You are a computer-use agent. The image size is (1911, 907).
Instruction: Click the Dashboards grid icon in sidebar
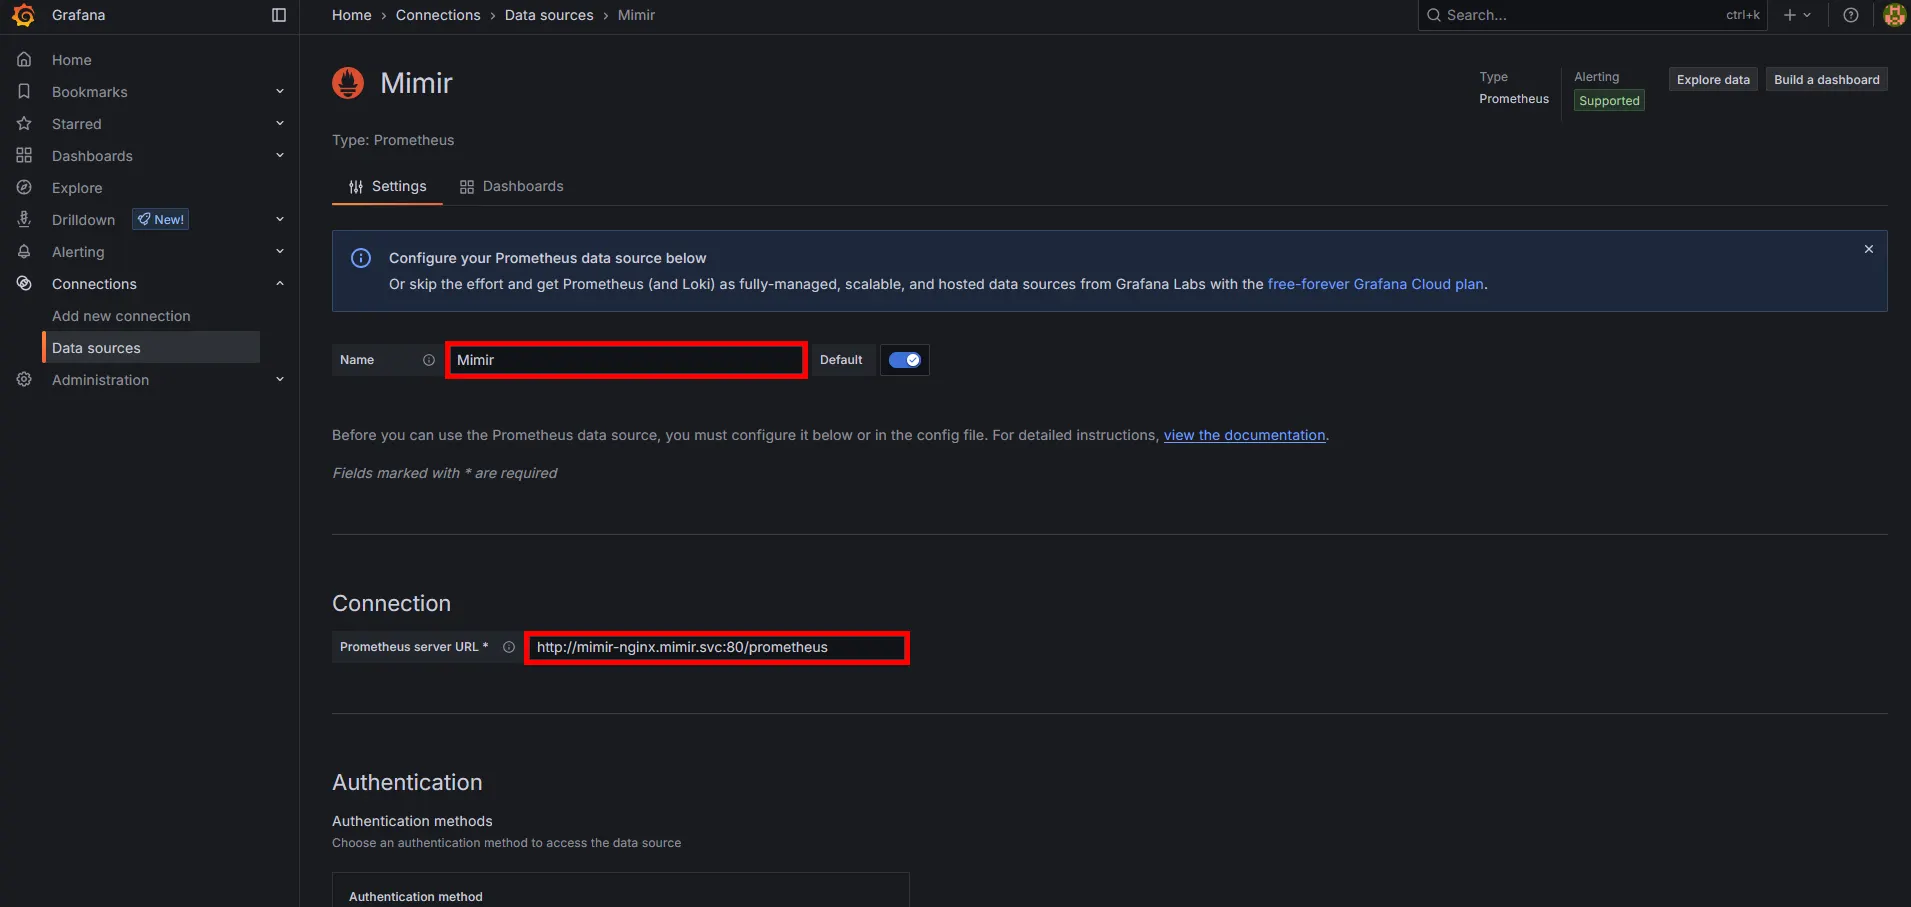(24, 156)
